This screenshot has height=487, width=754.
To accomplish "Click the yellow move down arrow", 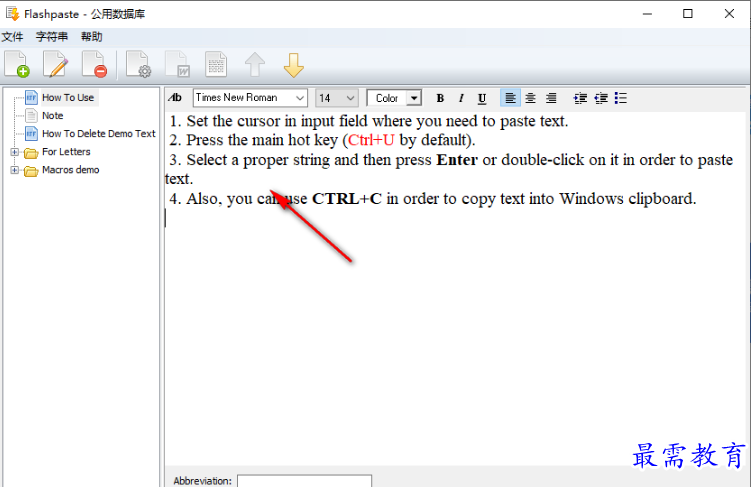I will 293,65.
